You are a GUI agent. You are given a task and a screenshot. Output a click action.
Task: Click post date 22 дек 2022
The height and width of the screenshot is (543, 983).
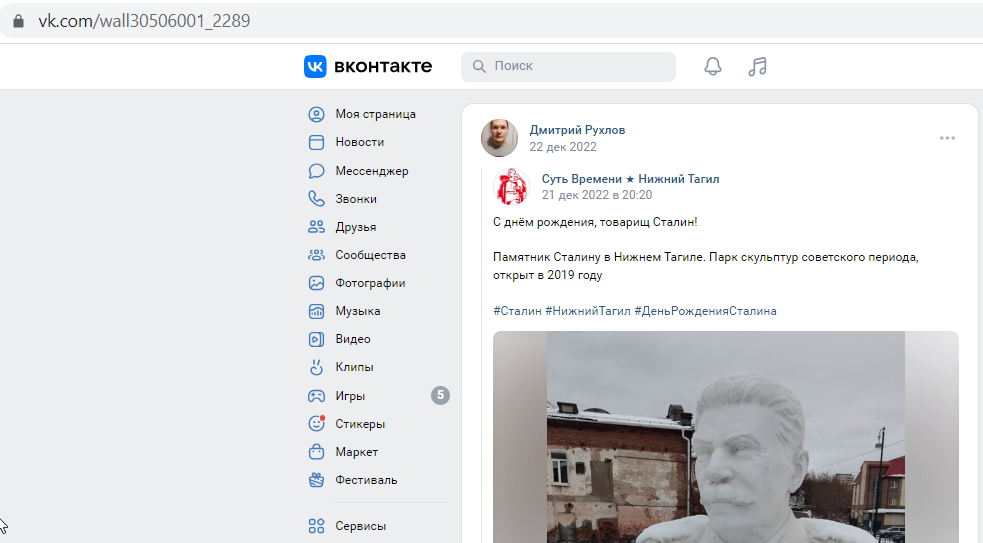[x=563, y=147]
